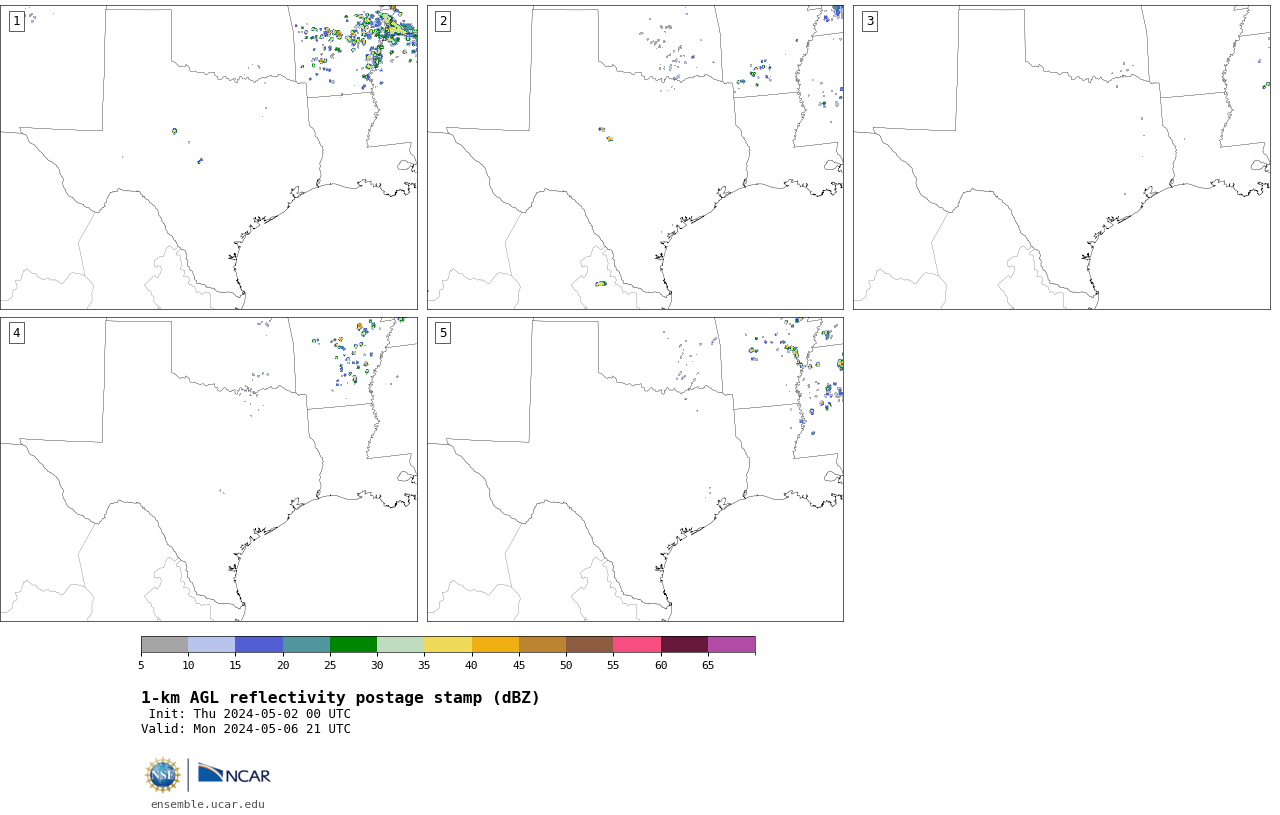Click the yellow 35-40 dBZ swatch
Image resolution: width=1280 pixels, height=815 pixels.
coord(448,644)
